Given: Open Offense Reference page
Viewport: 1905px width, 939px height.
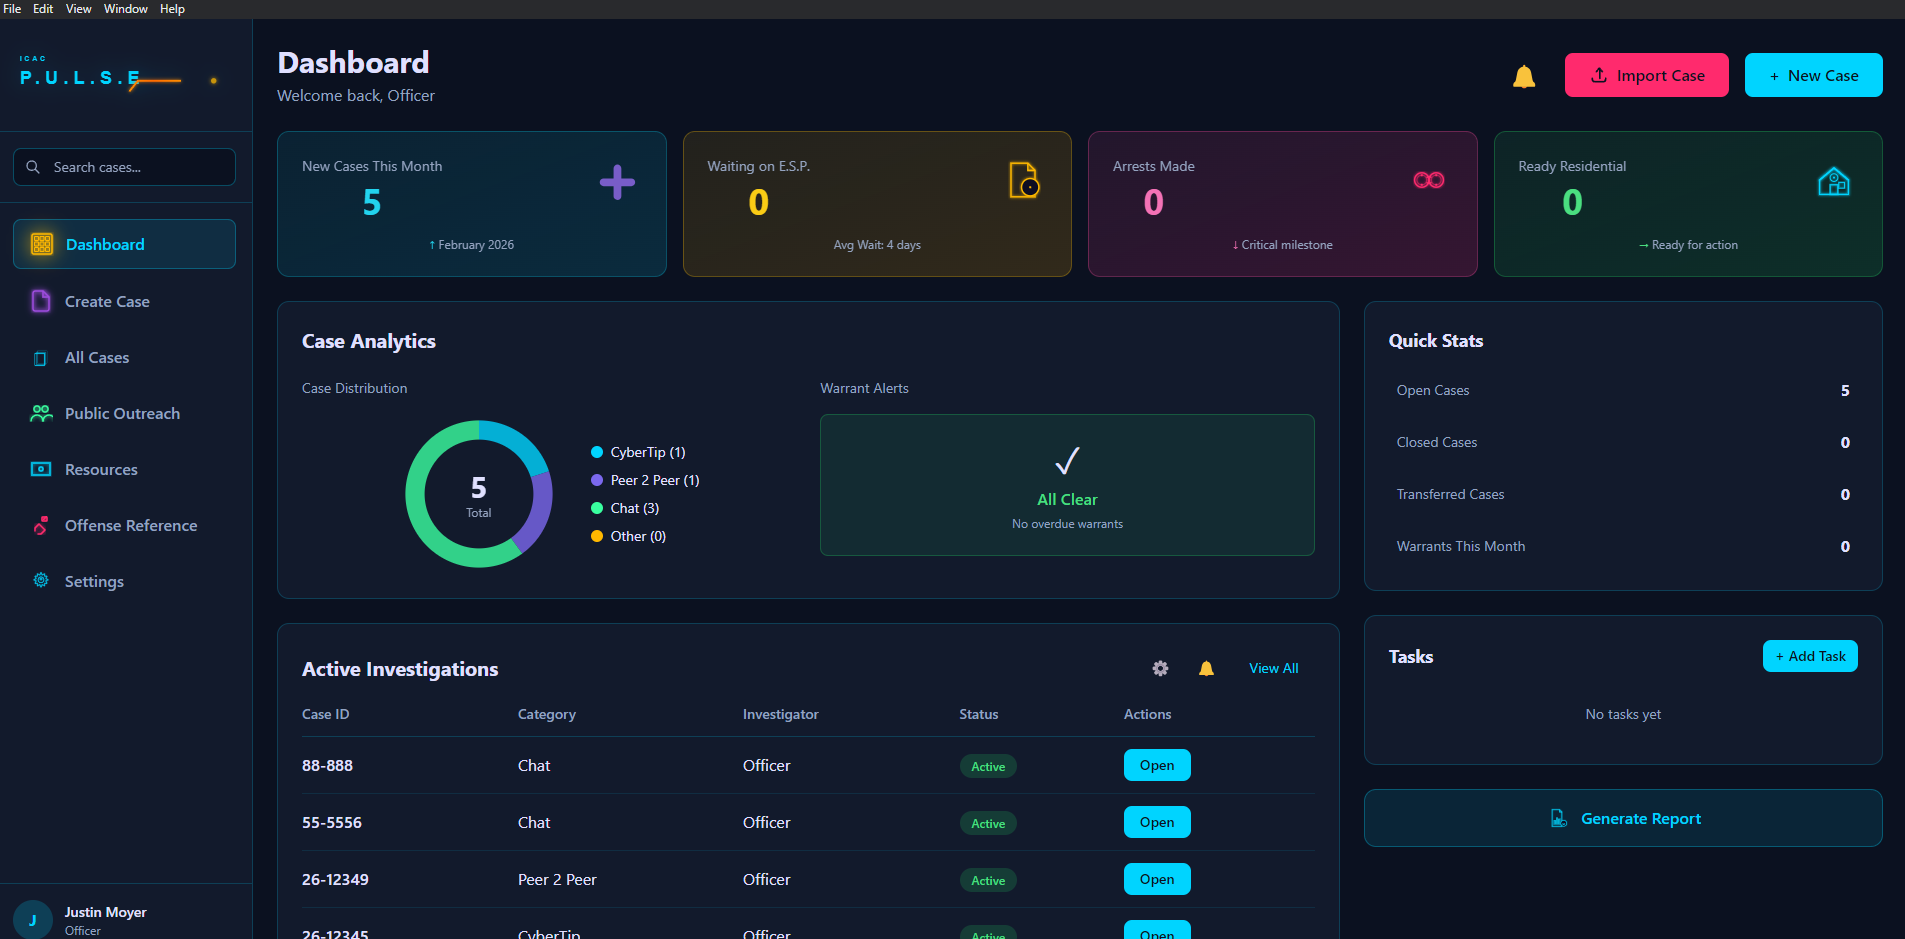Looking at the screenshot, I should click(x=124, y=525).
